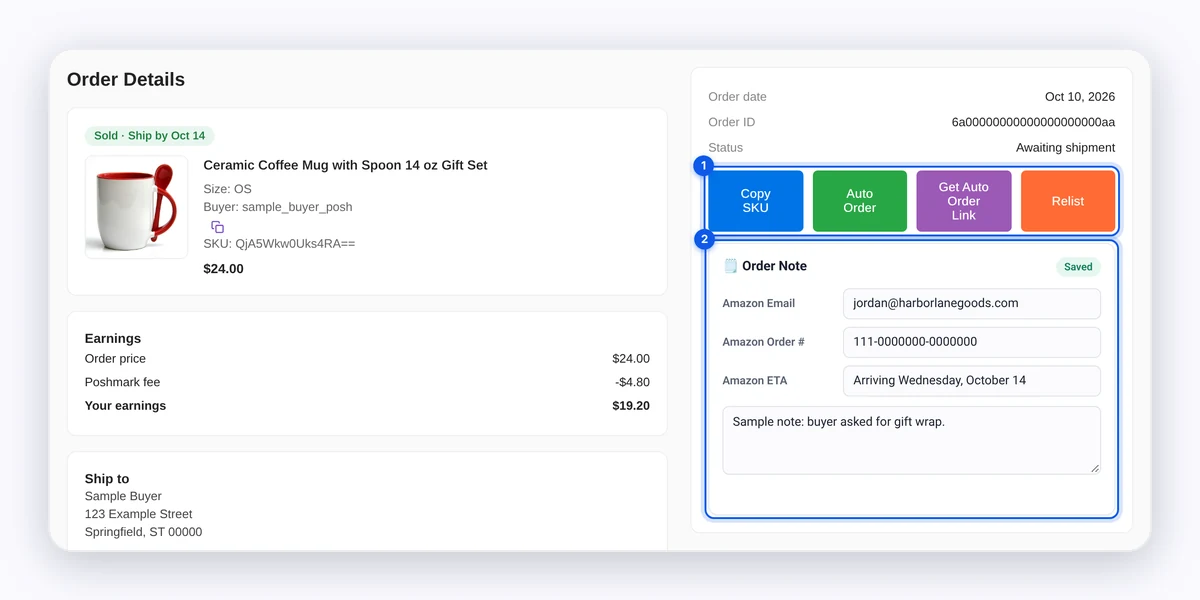Click the Size: OS text

point(227,189)
